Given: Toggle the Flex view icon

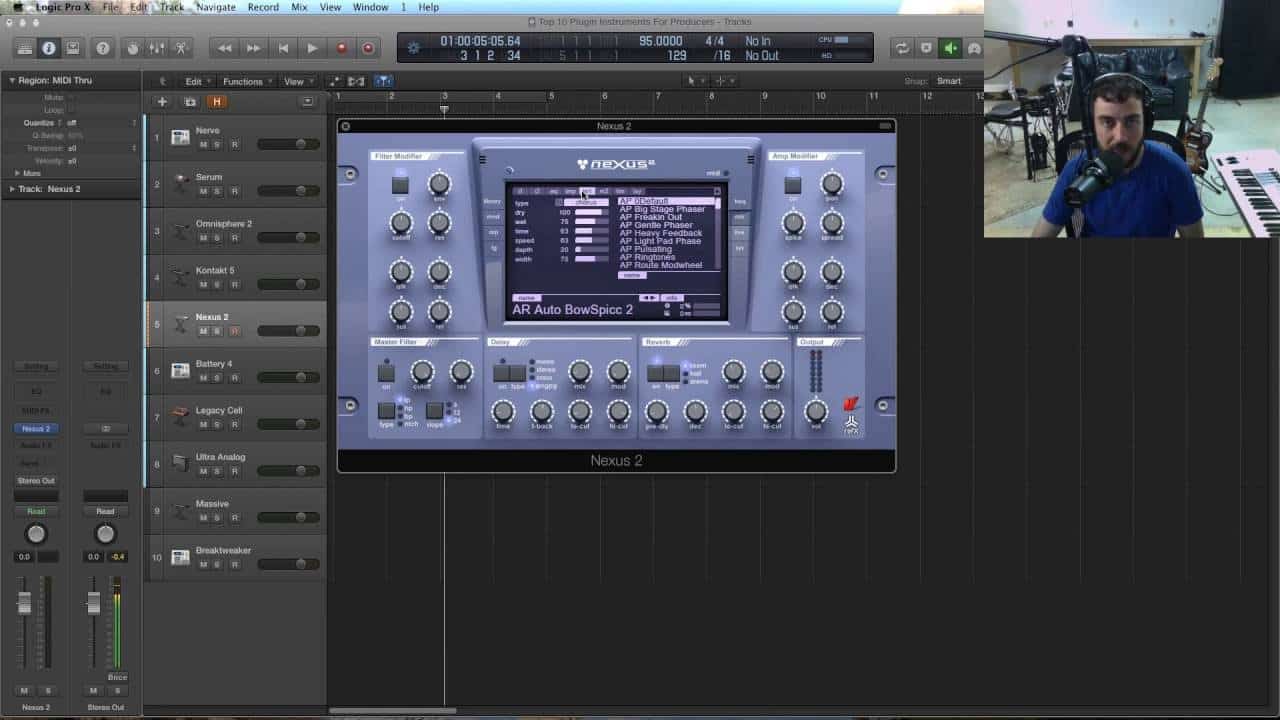Looking at the screenshot, I should pyautogui.click(x=357, y=81).
